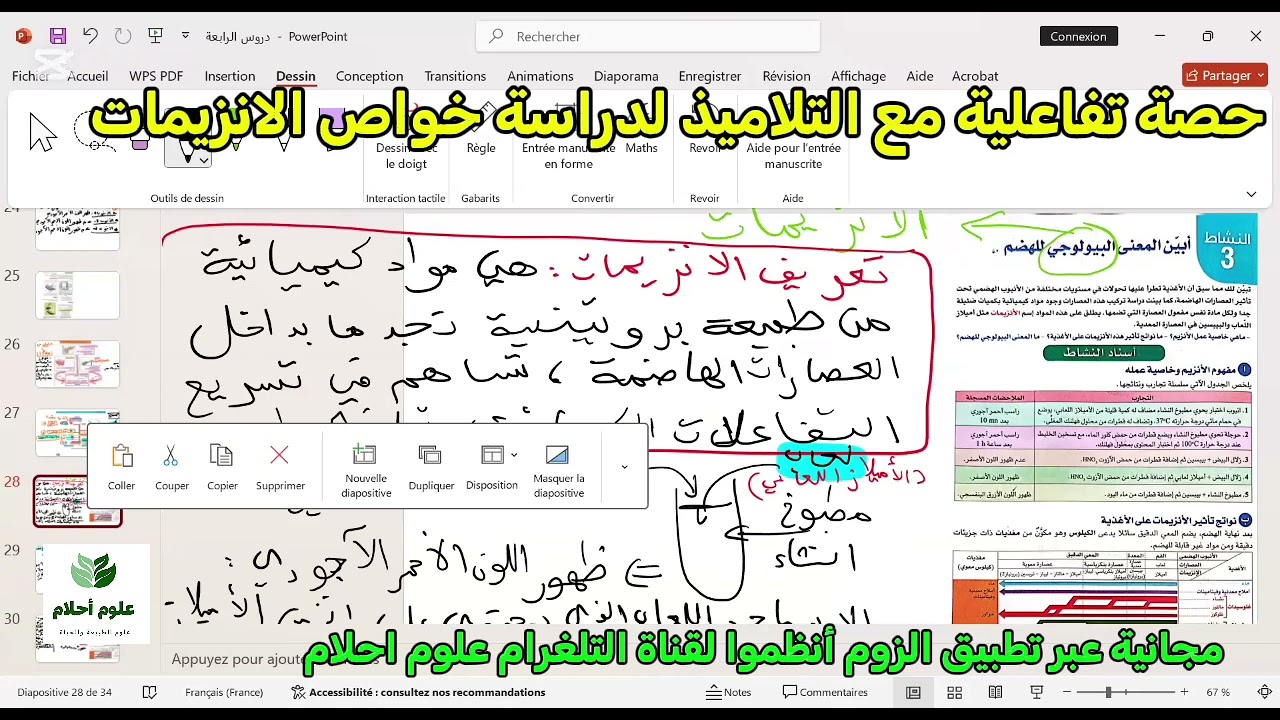Open the Fichier menu

click(x=31, y=76)
